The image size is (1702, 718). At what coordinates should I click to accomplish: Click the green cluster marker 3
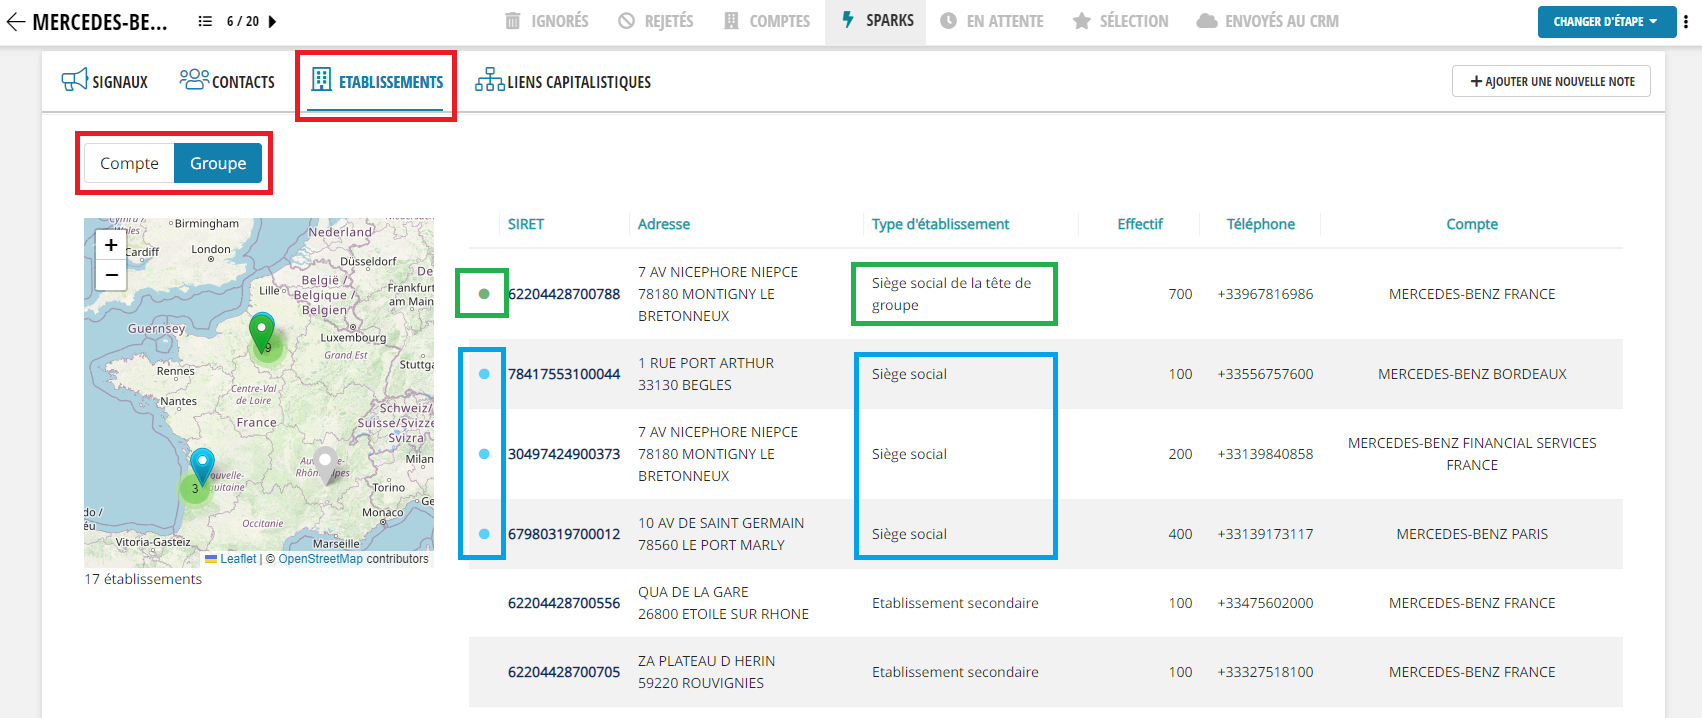[x=195, y=489]
